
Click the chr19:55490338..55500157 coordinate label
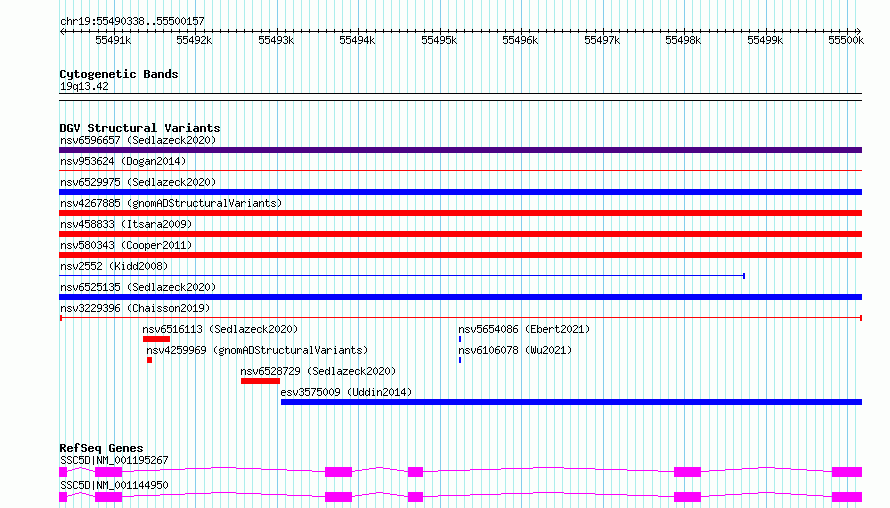coord(132,21)
